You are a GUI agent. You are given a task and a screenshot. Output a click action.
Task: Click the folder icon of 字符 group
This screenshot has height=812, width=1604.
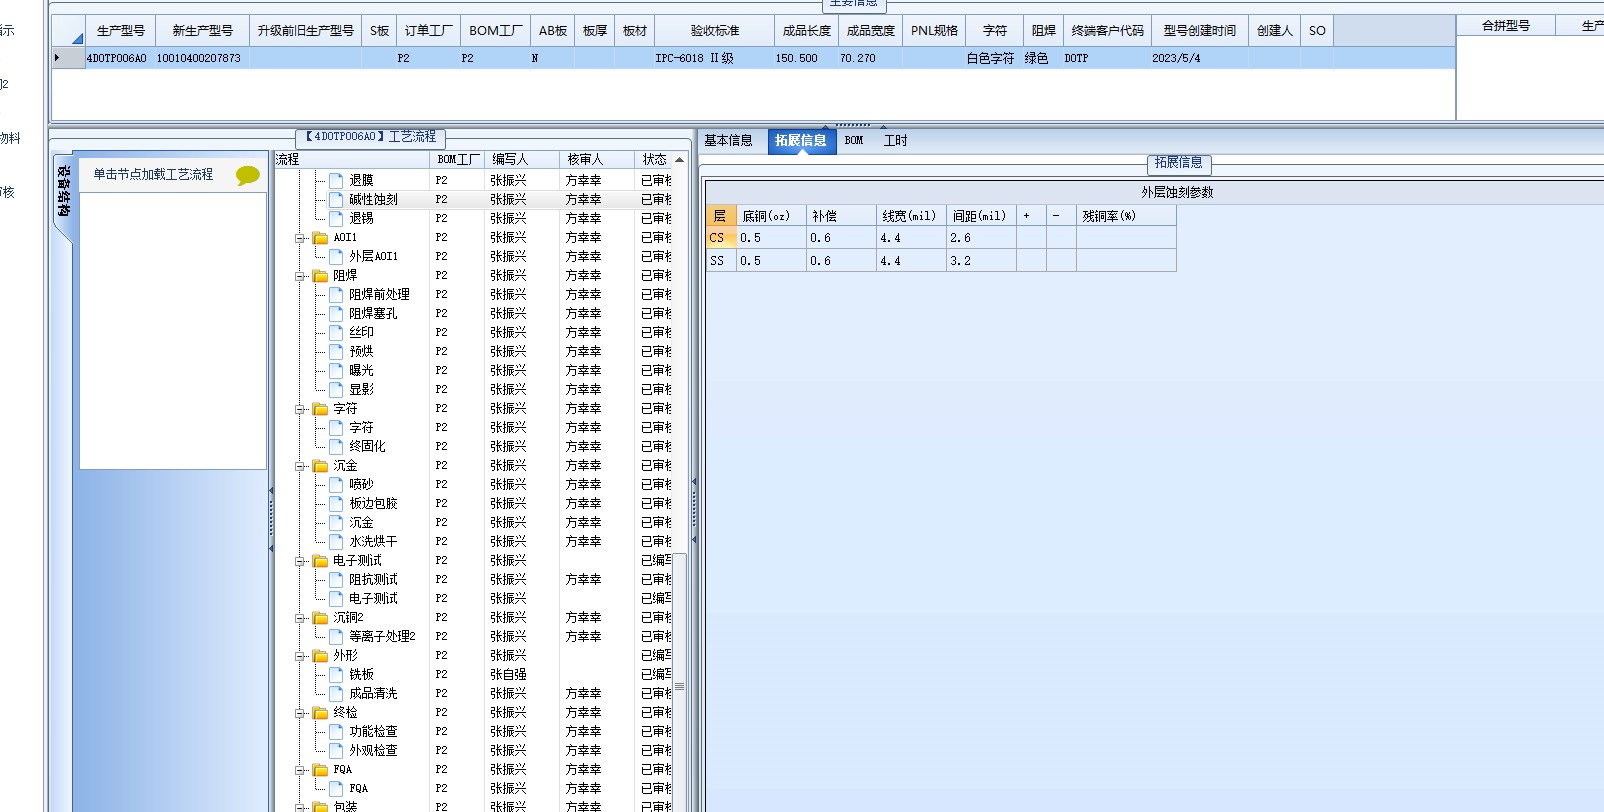pyautogui.click(x=320, y=408)
